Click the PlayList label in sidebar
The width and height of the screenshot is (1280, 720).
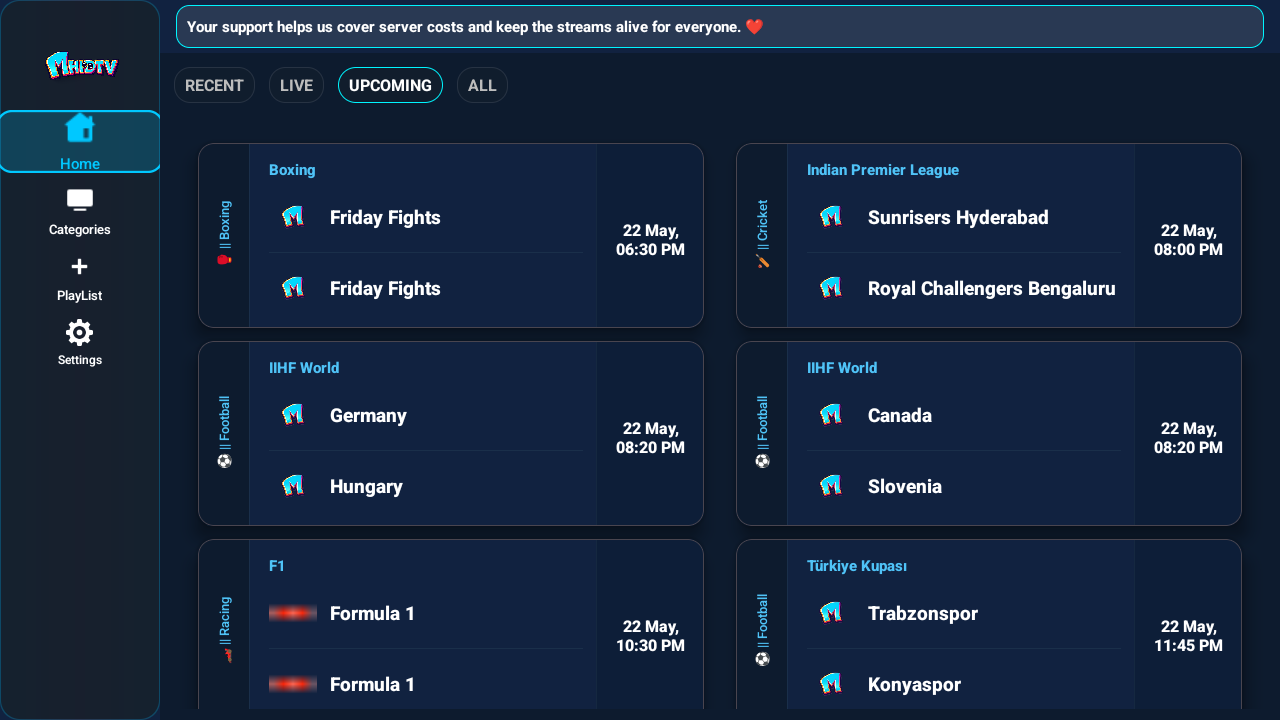click(80, 296)
